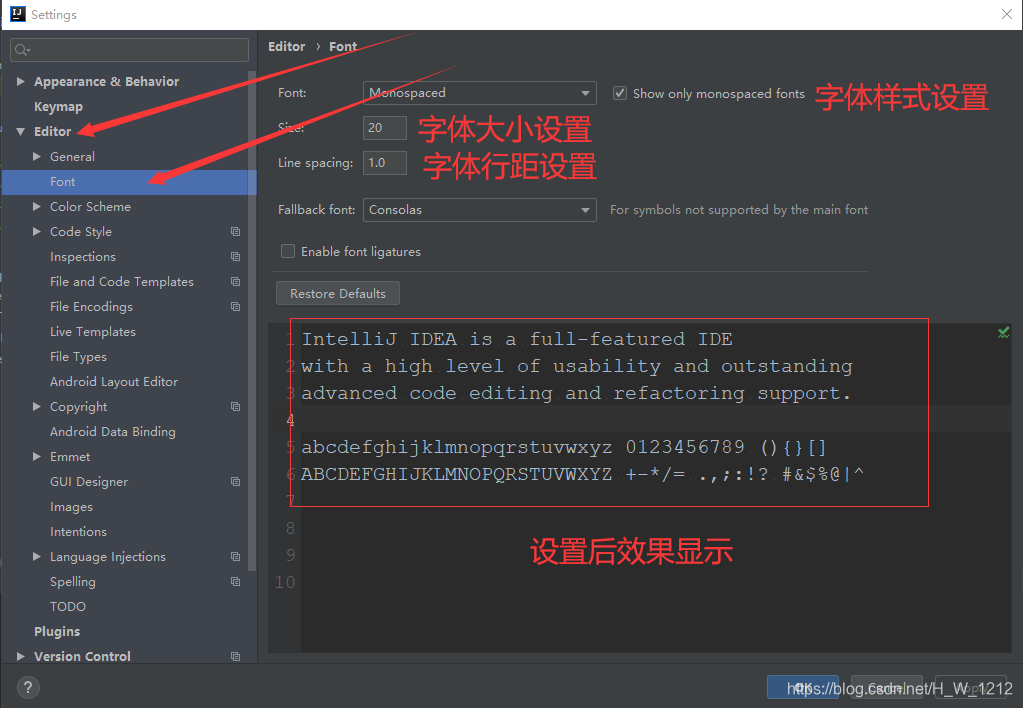
Task: Expand the Appearance & Behavior section
Action: [x=21, y=81]
